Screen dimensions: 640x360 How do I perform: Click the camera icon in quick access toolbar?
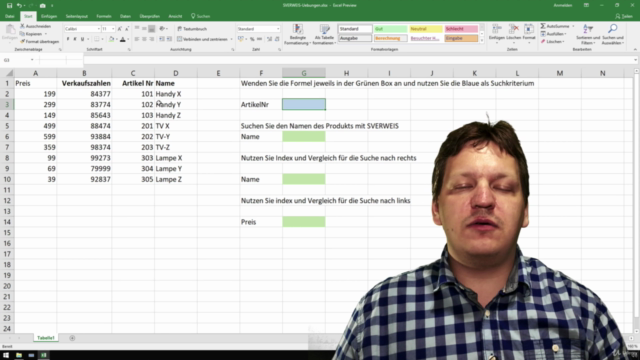pos(42,6)
